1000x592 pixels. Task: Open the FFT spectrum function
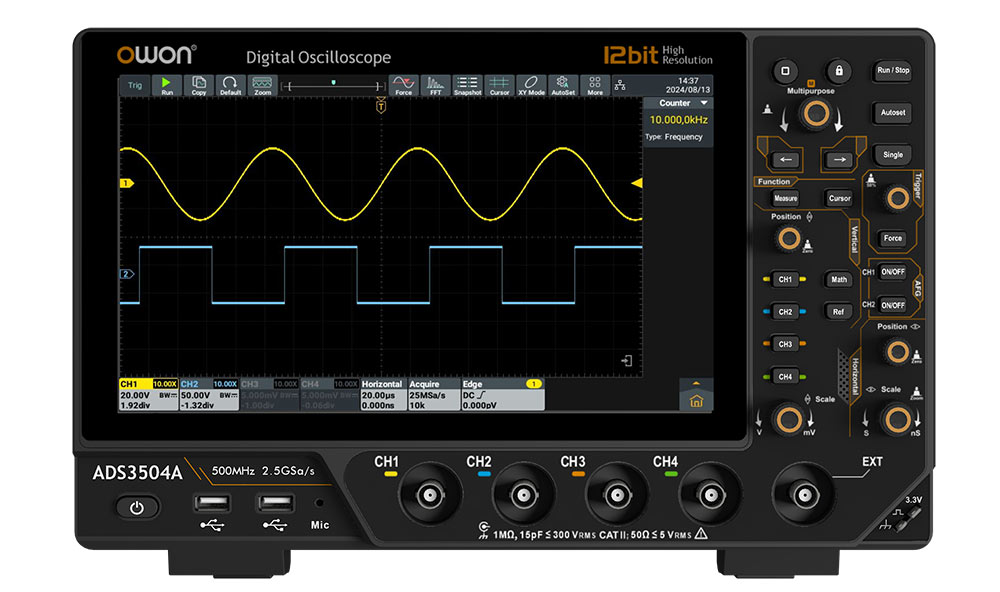click(x=435, y=85)
